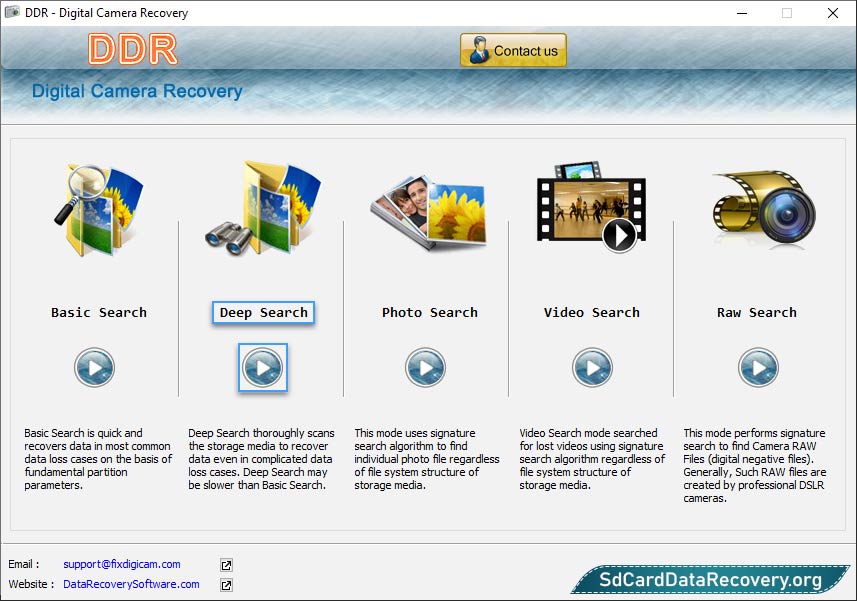Select the Deep Search label

263,313
